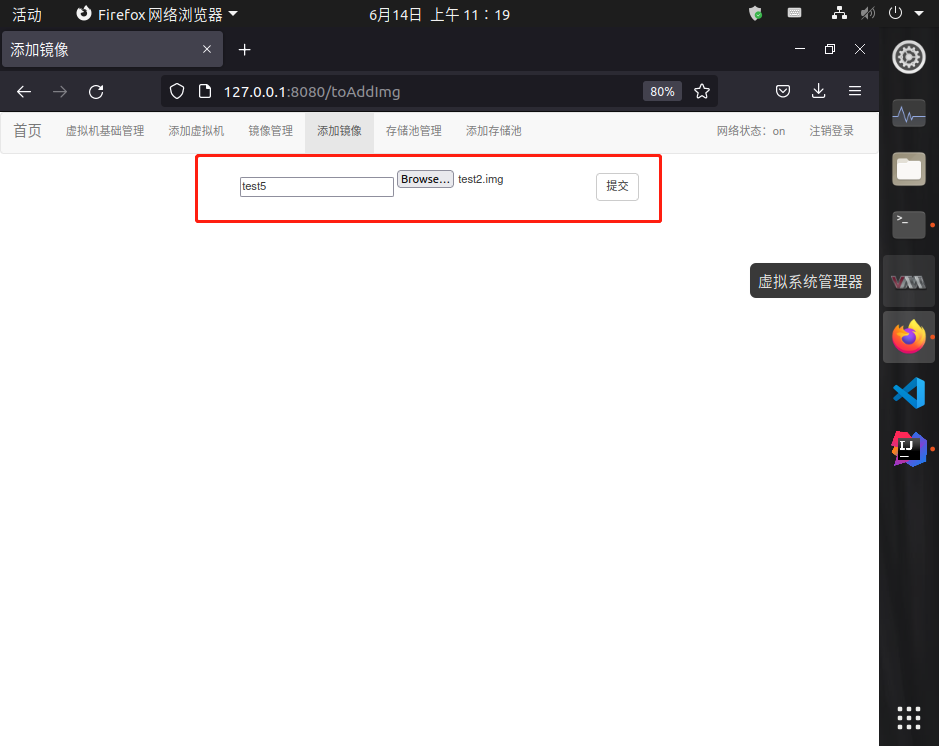Open the shield tracking protection icon
This screenshot has height=746, width=939.
click(x=177, y=91)
